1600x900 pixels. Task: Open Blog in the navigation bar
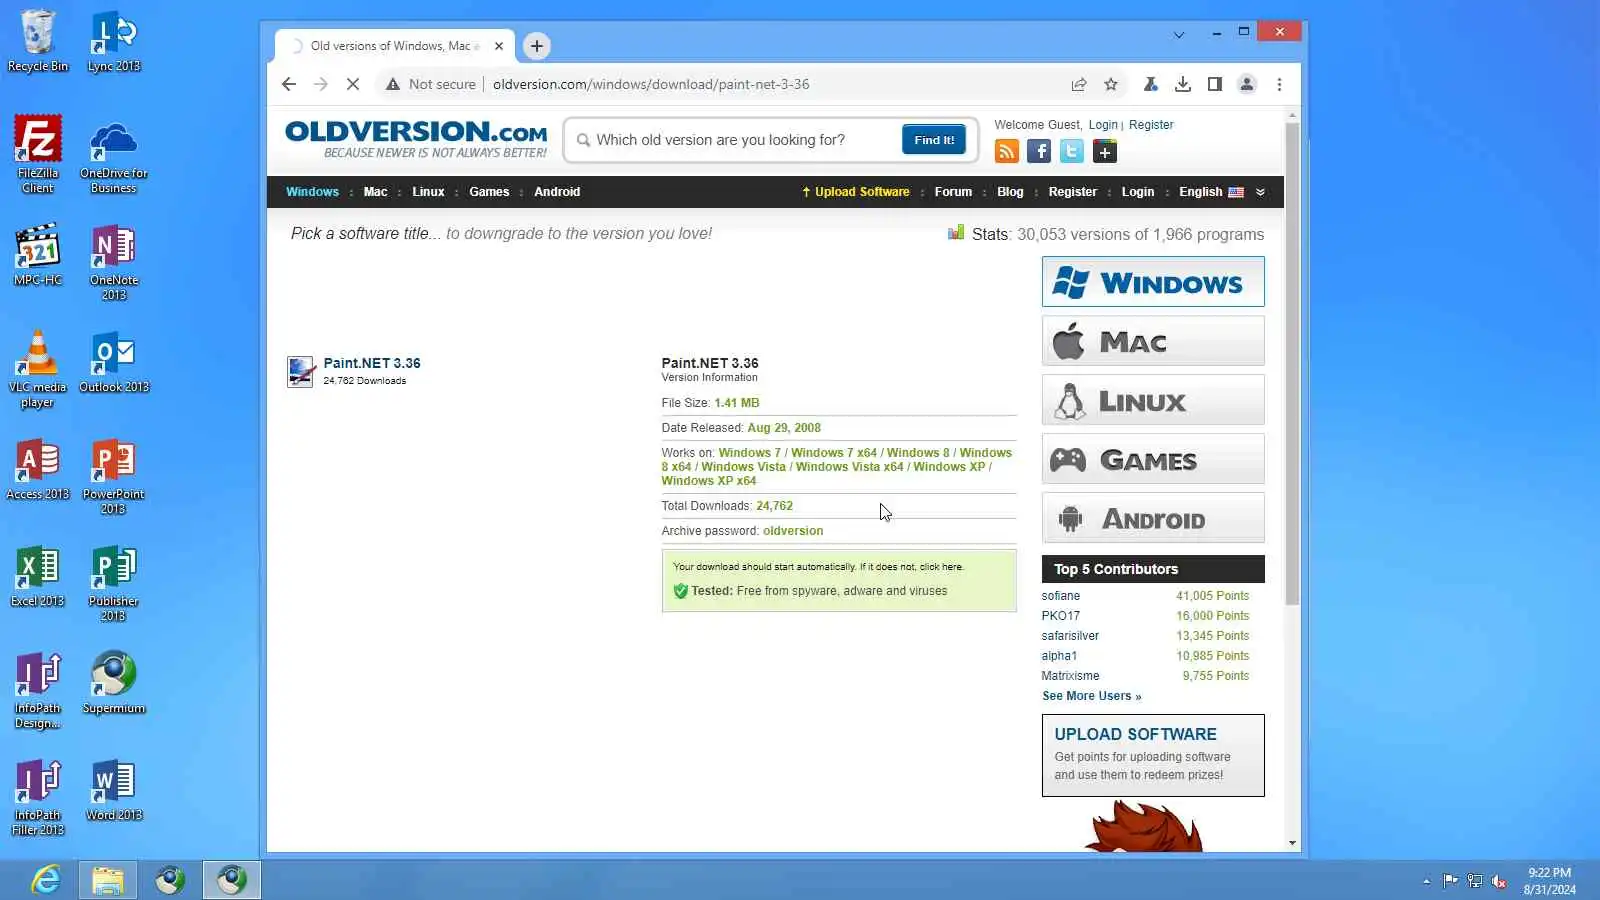point(1010,192)
